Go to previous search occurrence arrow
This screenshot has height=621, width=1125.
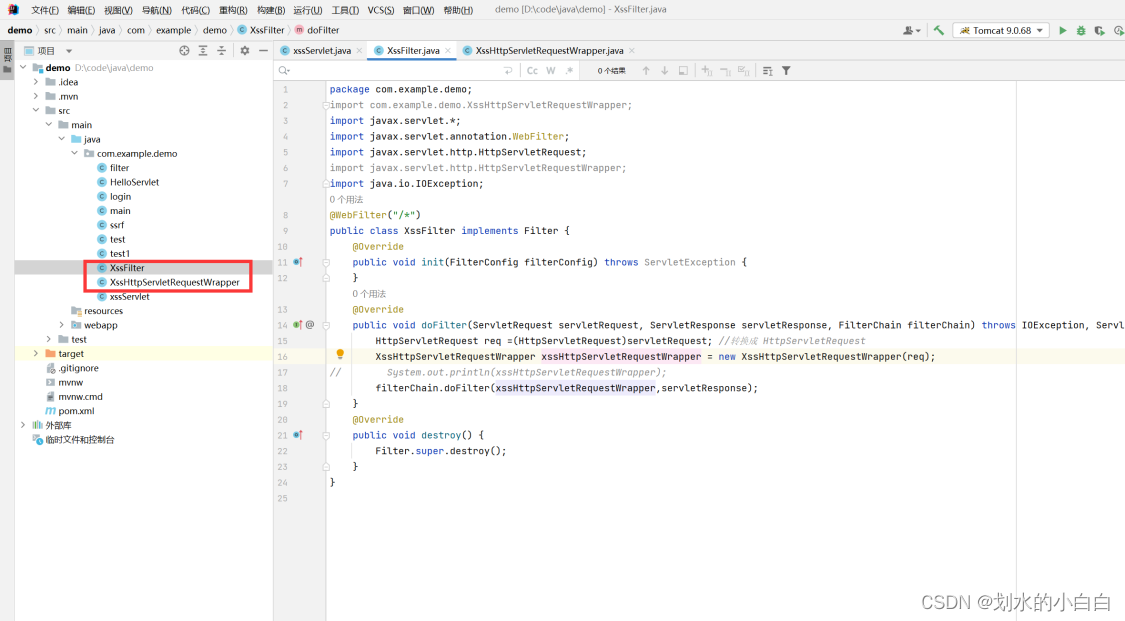click(646, 70)
